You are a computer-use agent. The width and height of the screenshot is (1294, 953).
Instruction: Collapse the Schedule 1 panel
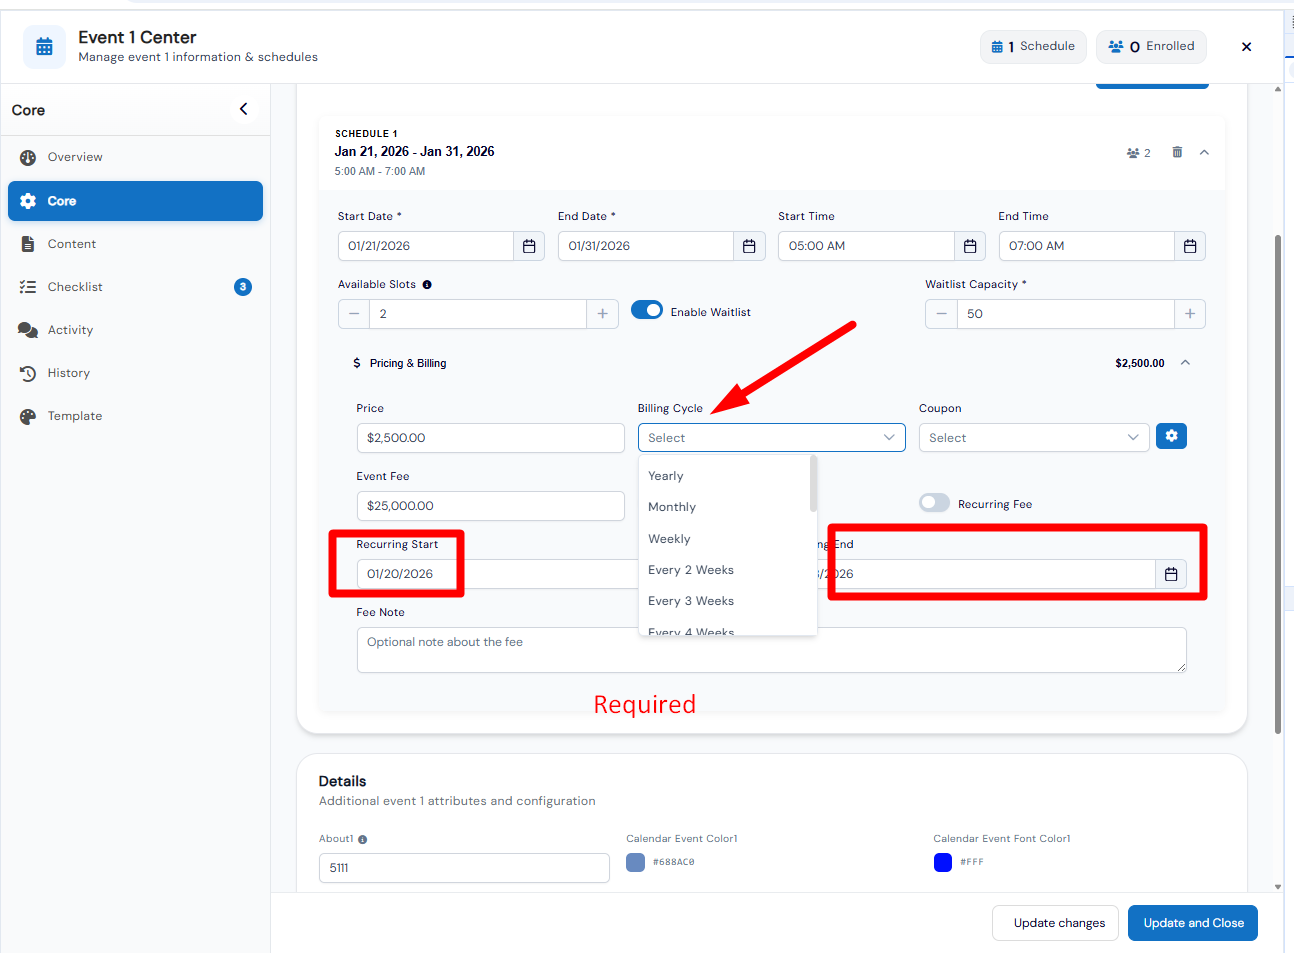pos(1204,152)
